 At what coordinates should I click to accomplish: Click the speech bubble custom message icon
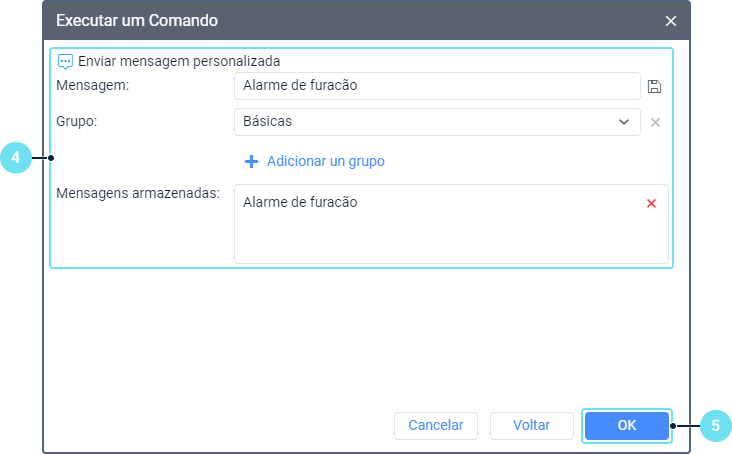pyautogui.click(x=66, y=60)
